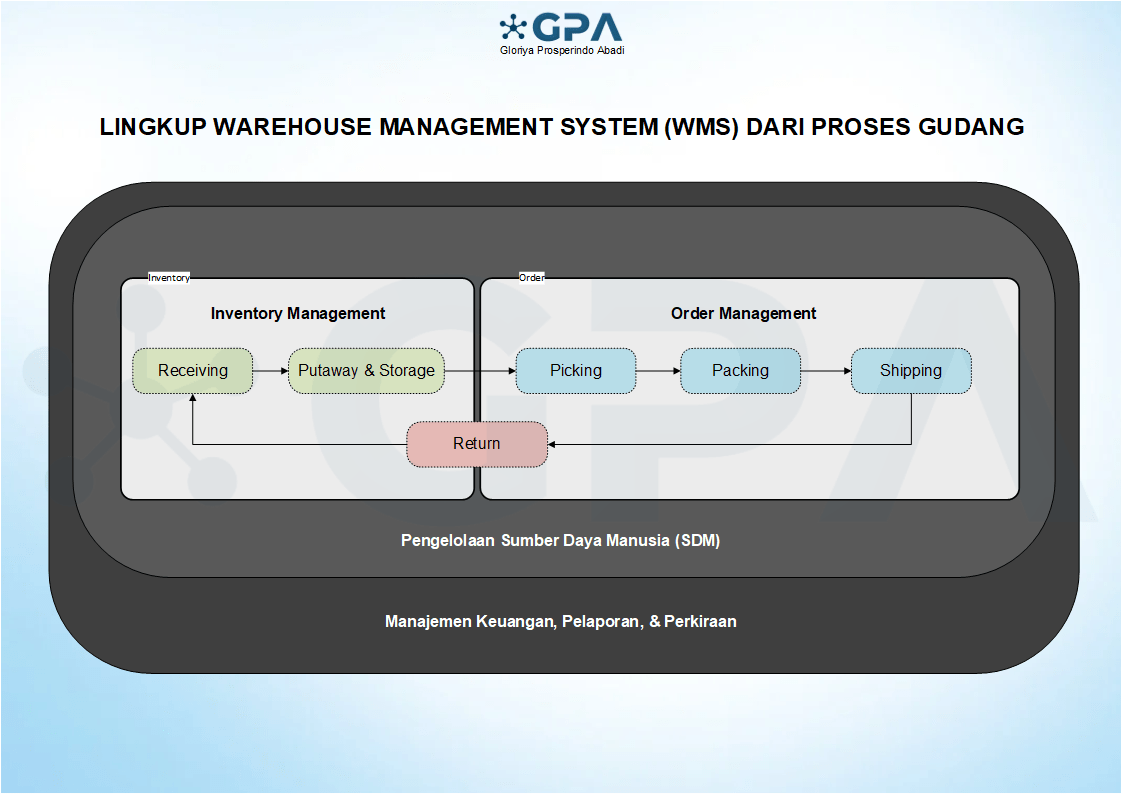Screen dimensions: 1122x794
Task: Select the Inventory Management heading
Action: coord(298,313)
